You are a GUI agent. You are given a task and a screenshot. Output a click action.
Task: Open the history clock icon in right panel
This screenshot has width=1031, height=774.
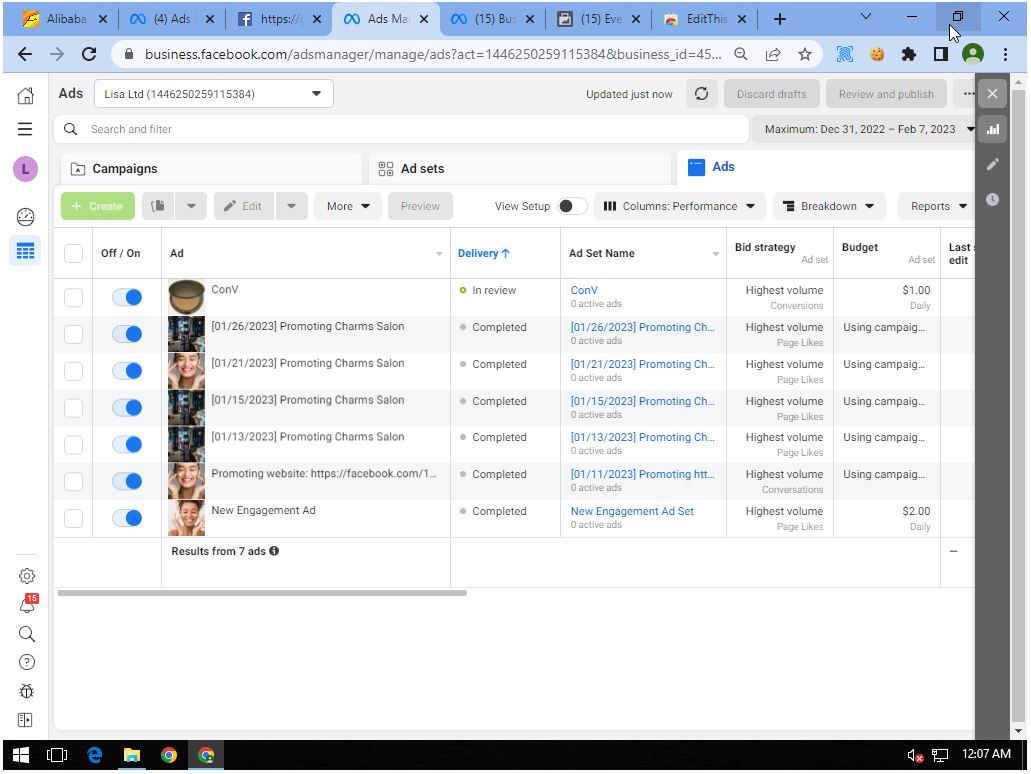pos(993,199)
